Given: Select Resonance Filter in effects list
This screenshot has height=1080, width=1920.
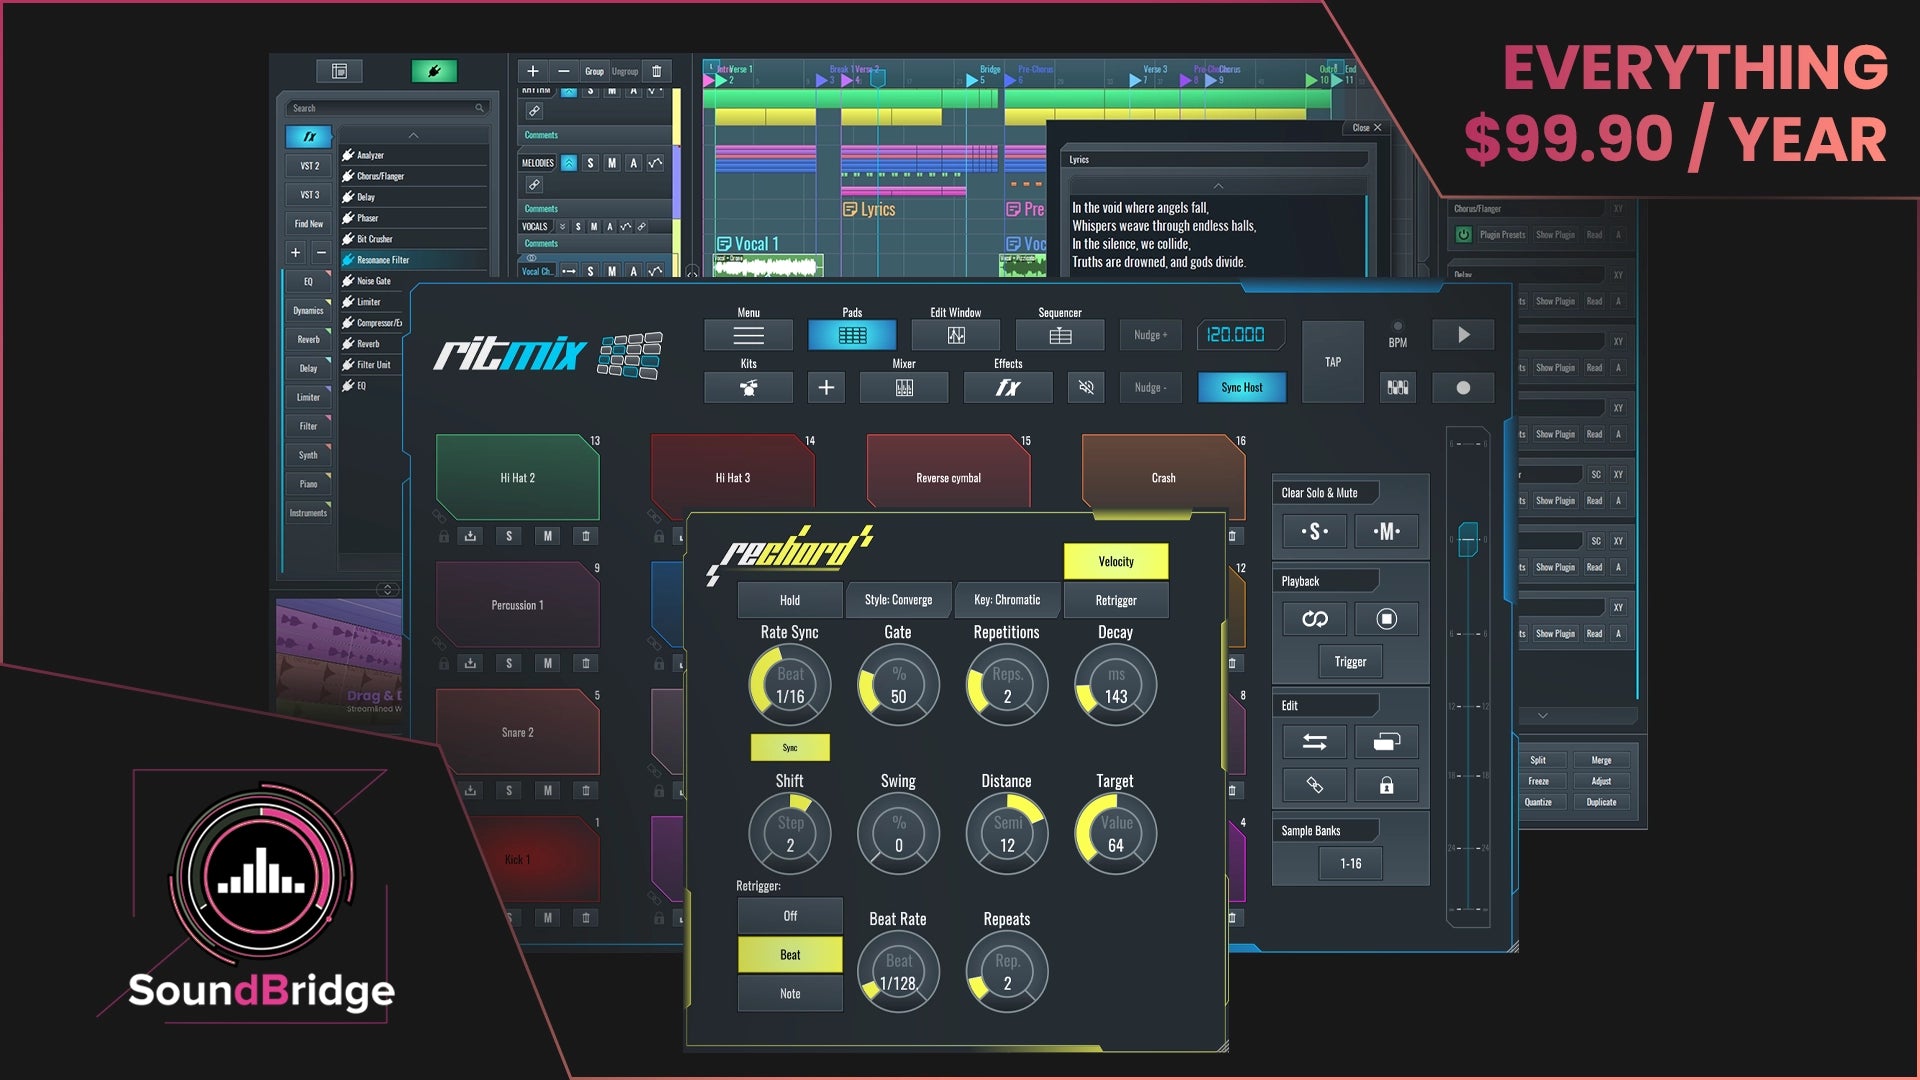Looking at the screenshot, I should 383,260.
